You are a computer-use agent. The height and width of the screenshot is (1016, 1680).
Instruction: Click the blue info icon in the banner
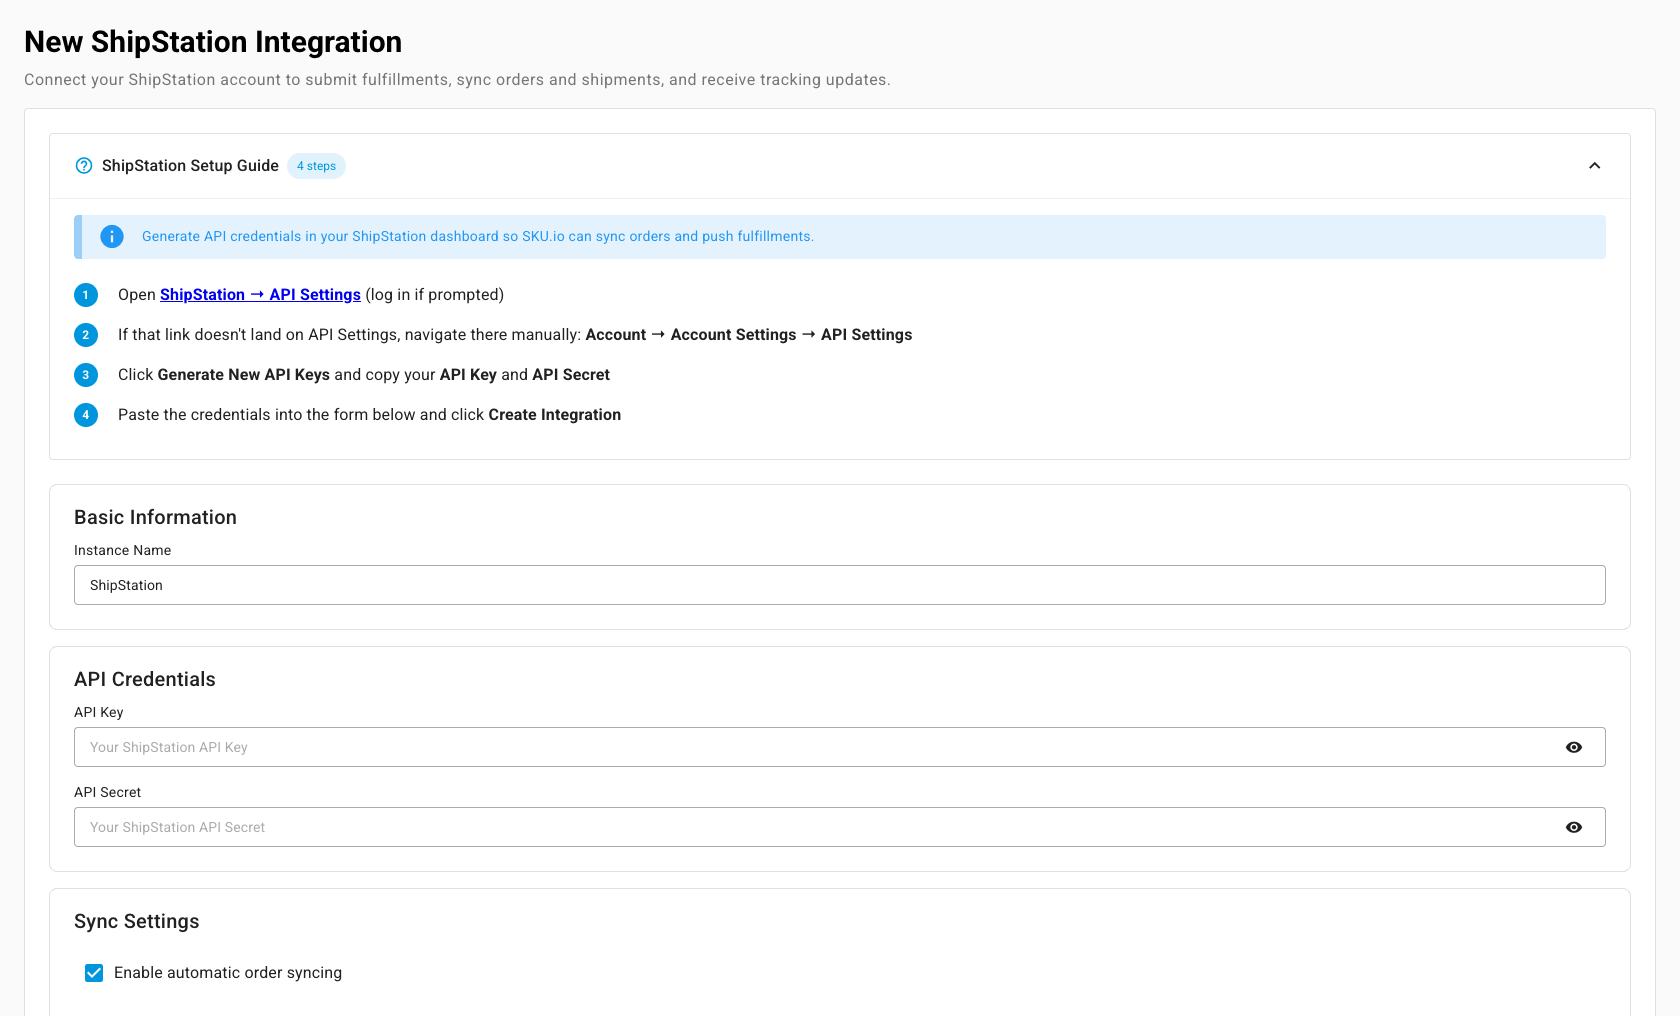tap(112, 237)
